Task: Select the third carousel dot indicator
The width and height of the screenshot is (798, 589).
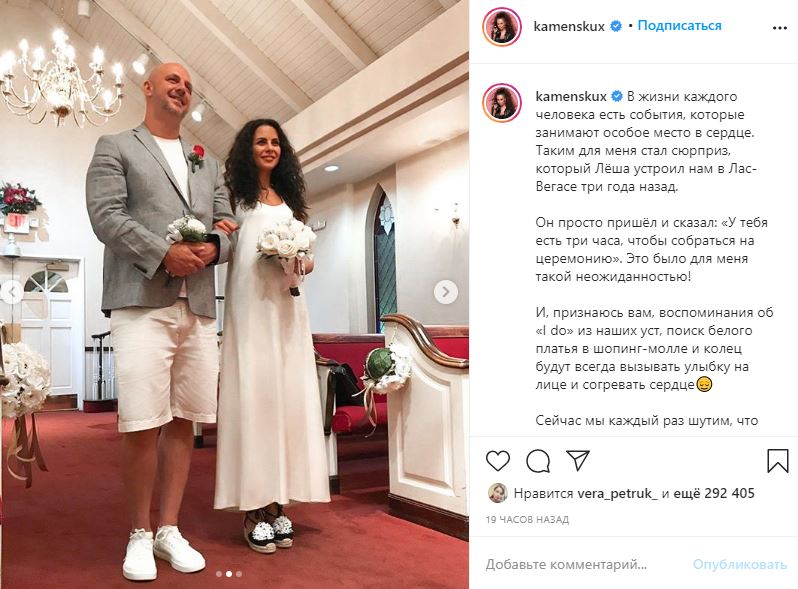Action: pyautogui.click(x=239, y=574)
